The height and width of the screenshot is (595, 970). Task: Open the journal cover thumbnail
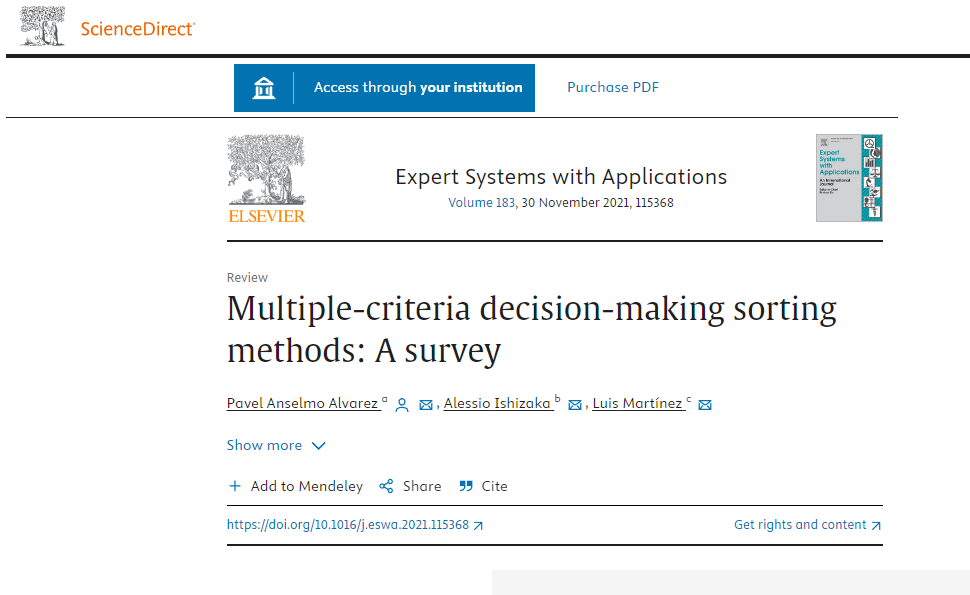(849, 178)
